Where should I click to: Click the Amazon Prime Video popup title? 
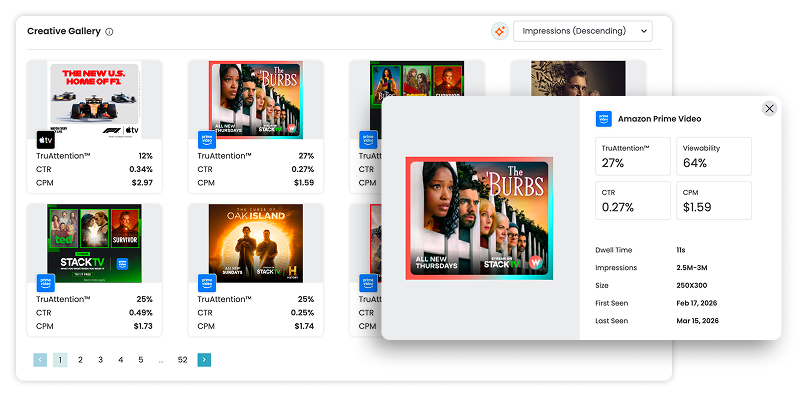click(659, 119)
